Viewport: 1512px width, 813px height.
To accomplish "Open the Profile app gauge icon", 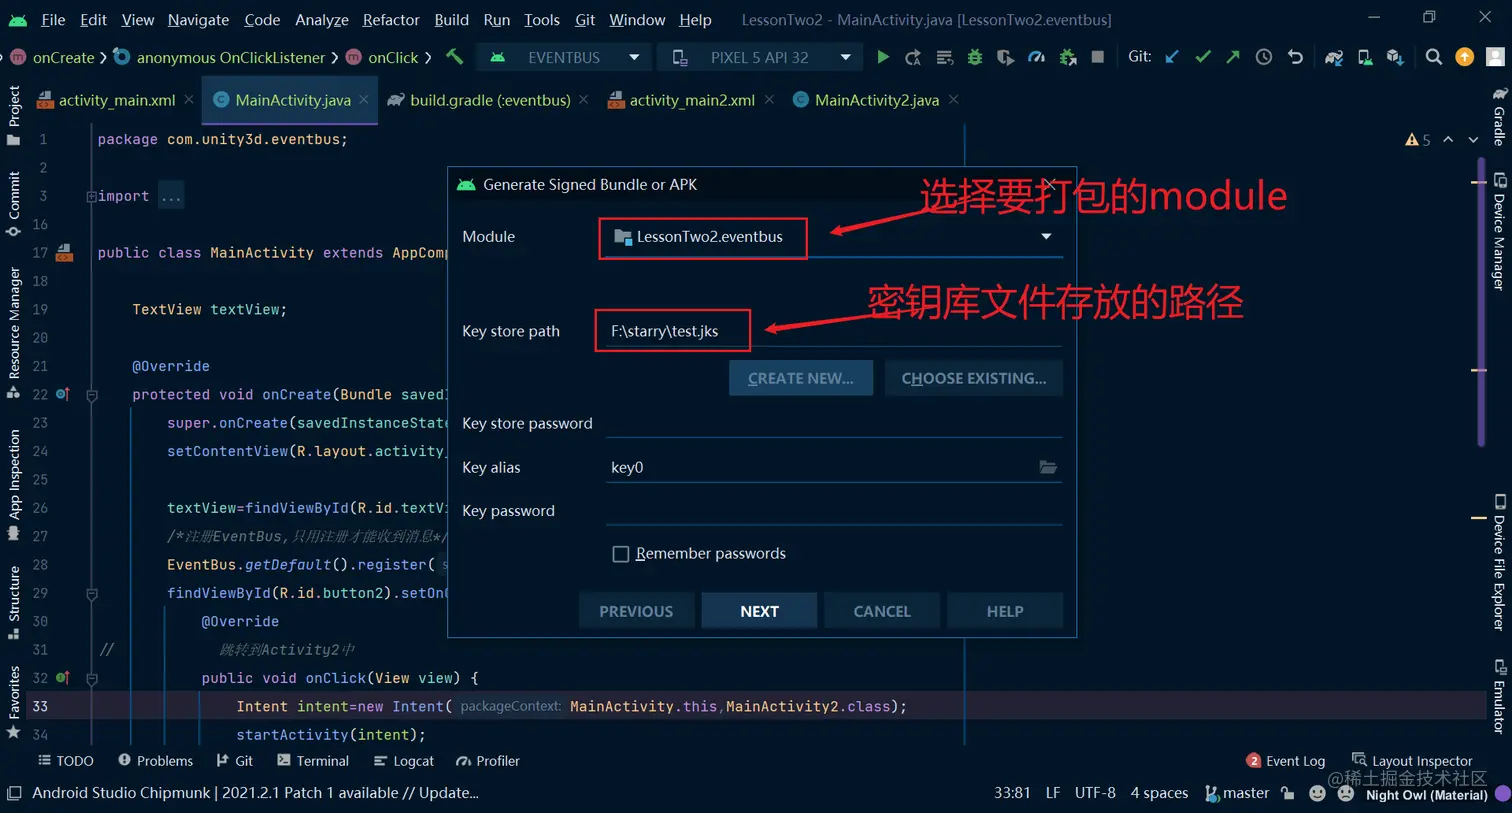I will click(x=1036, y=57).
